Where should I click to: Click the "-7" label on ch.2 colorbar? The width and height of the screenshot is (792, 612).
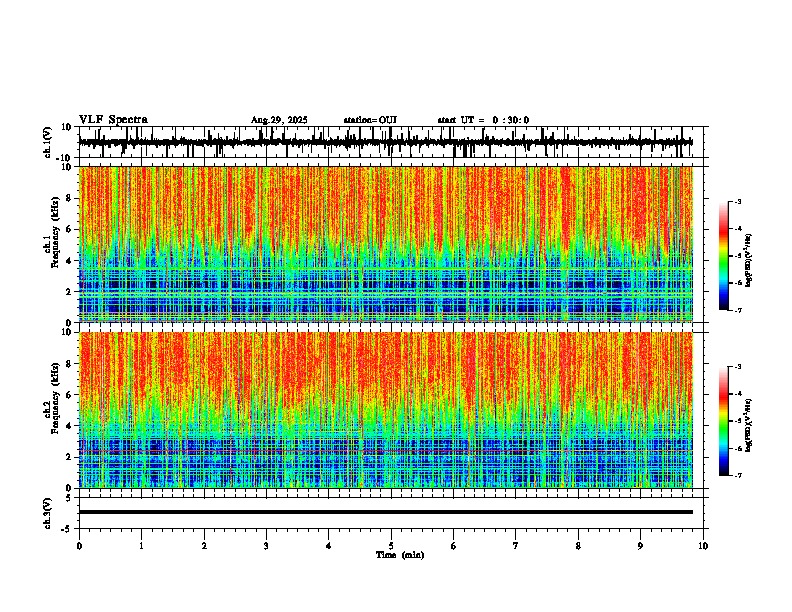coord(738,475)
